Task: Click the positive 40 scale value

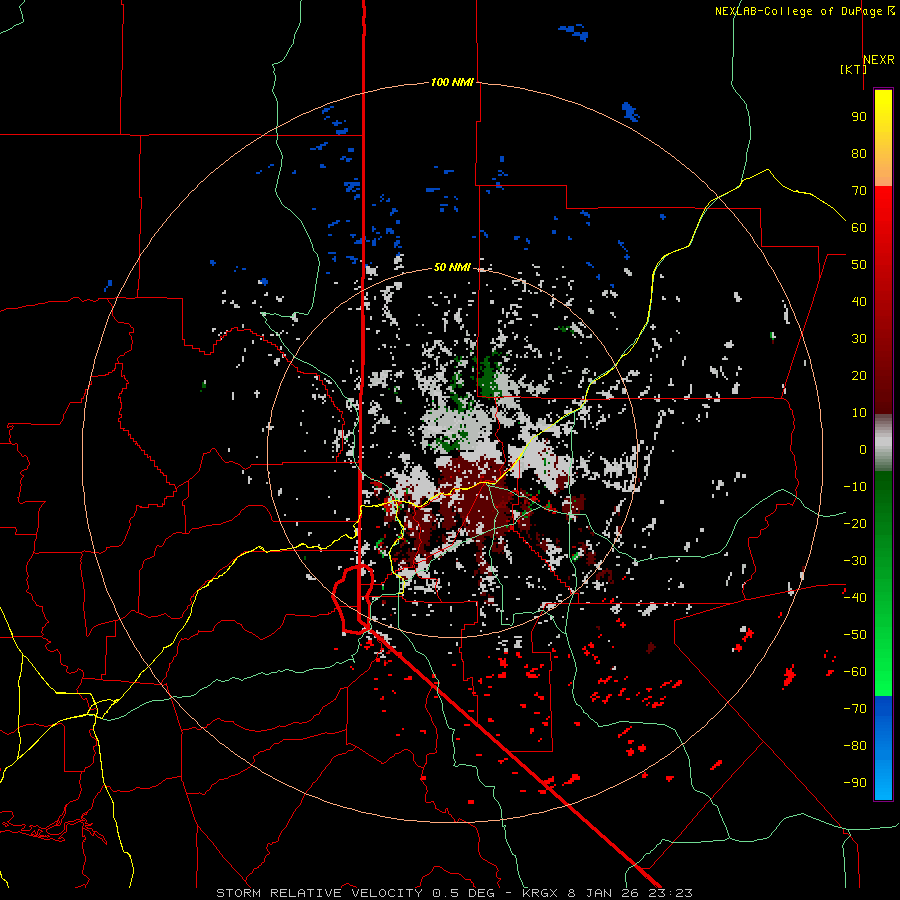Action: (x=859, y=302)
